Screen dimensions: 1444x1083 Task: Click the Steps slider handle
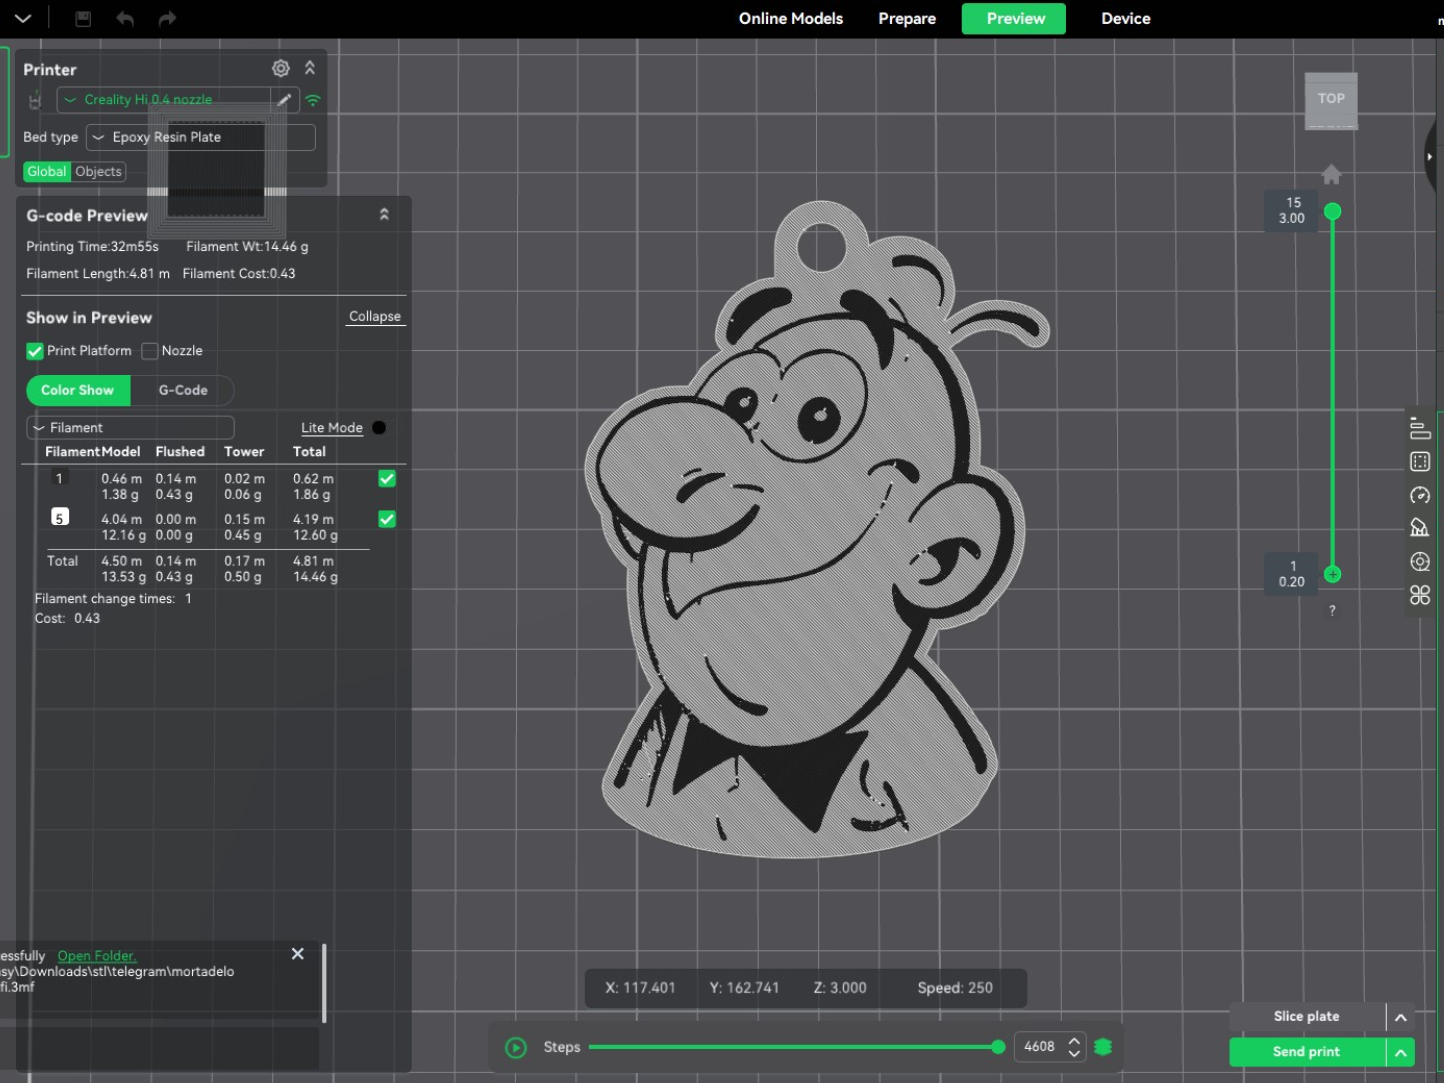998,1047
